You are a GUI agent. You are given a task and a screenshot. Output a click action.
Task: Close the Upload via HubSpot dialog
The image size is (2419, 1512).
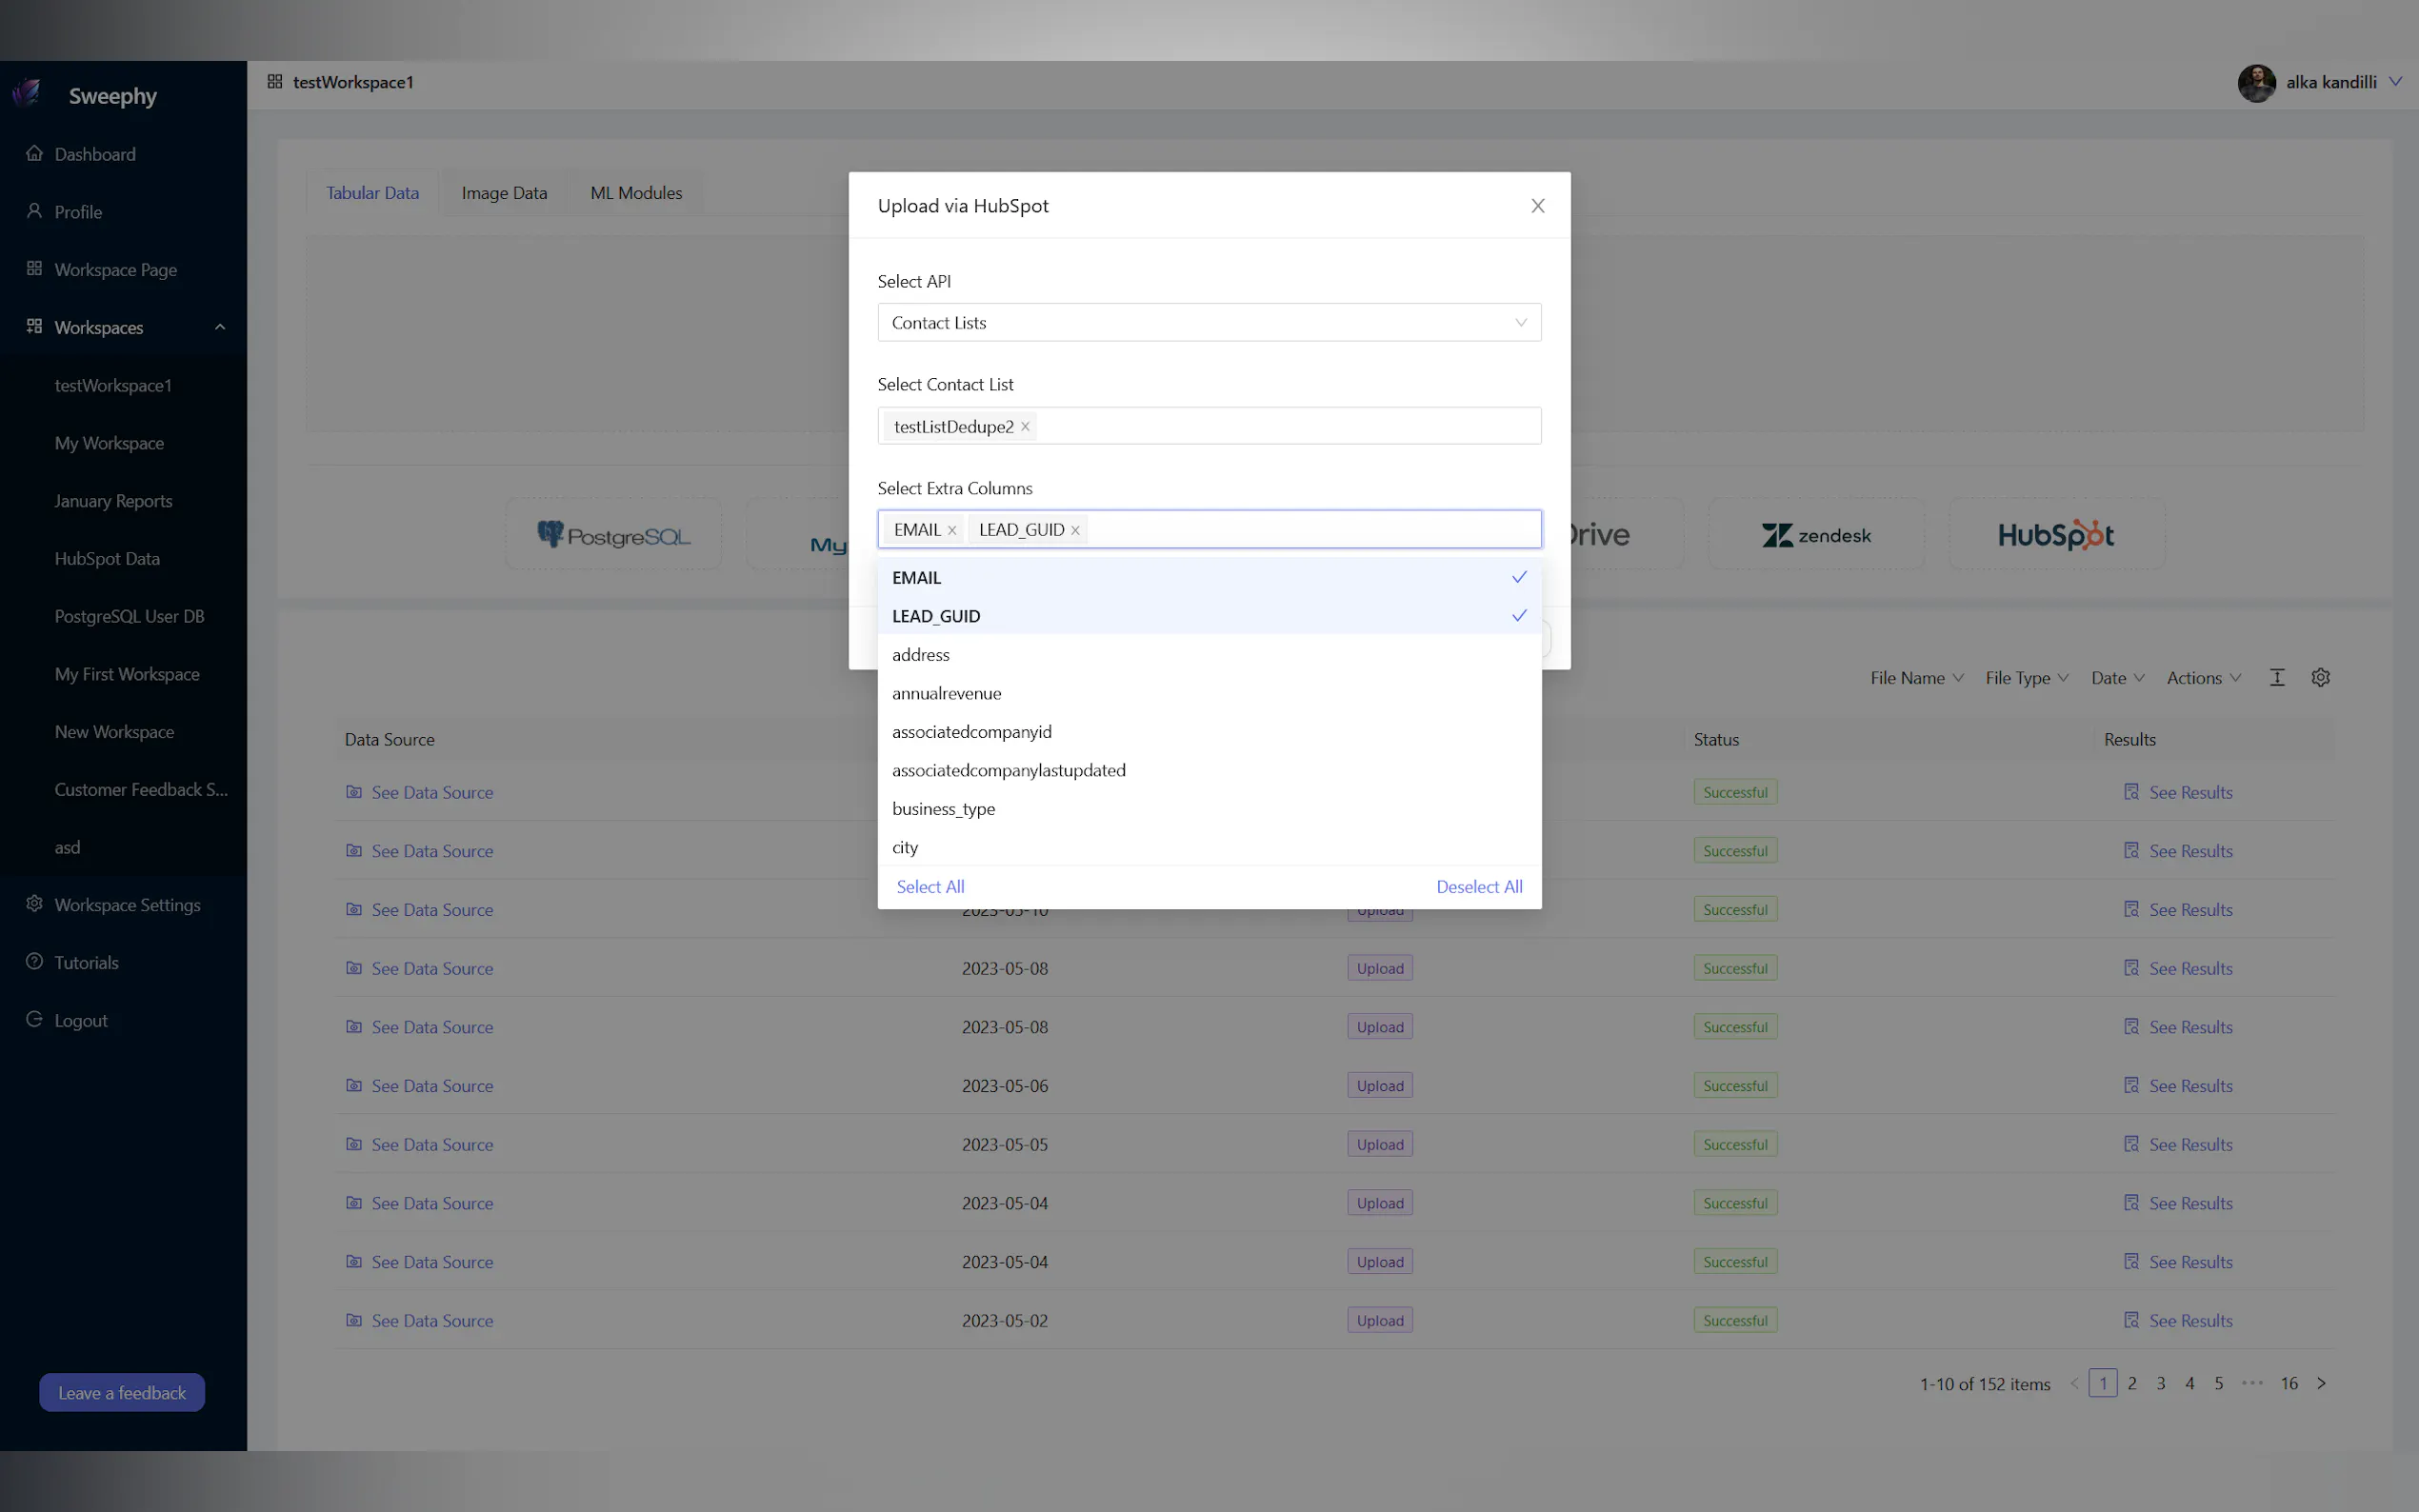point(1537,206)
